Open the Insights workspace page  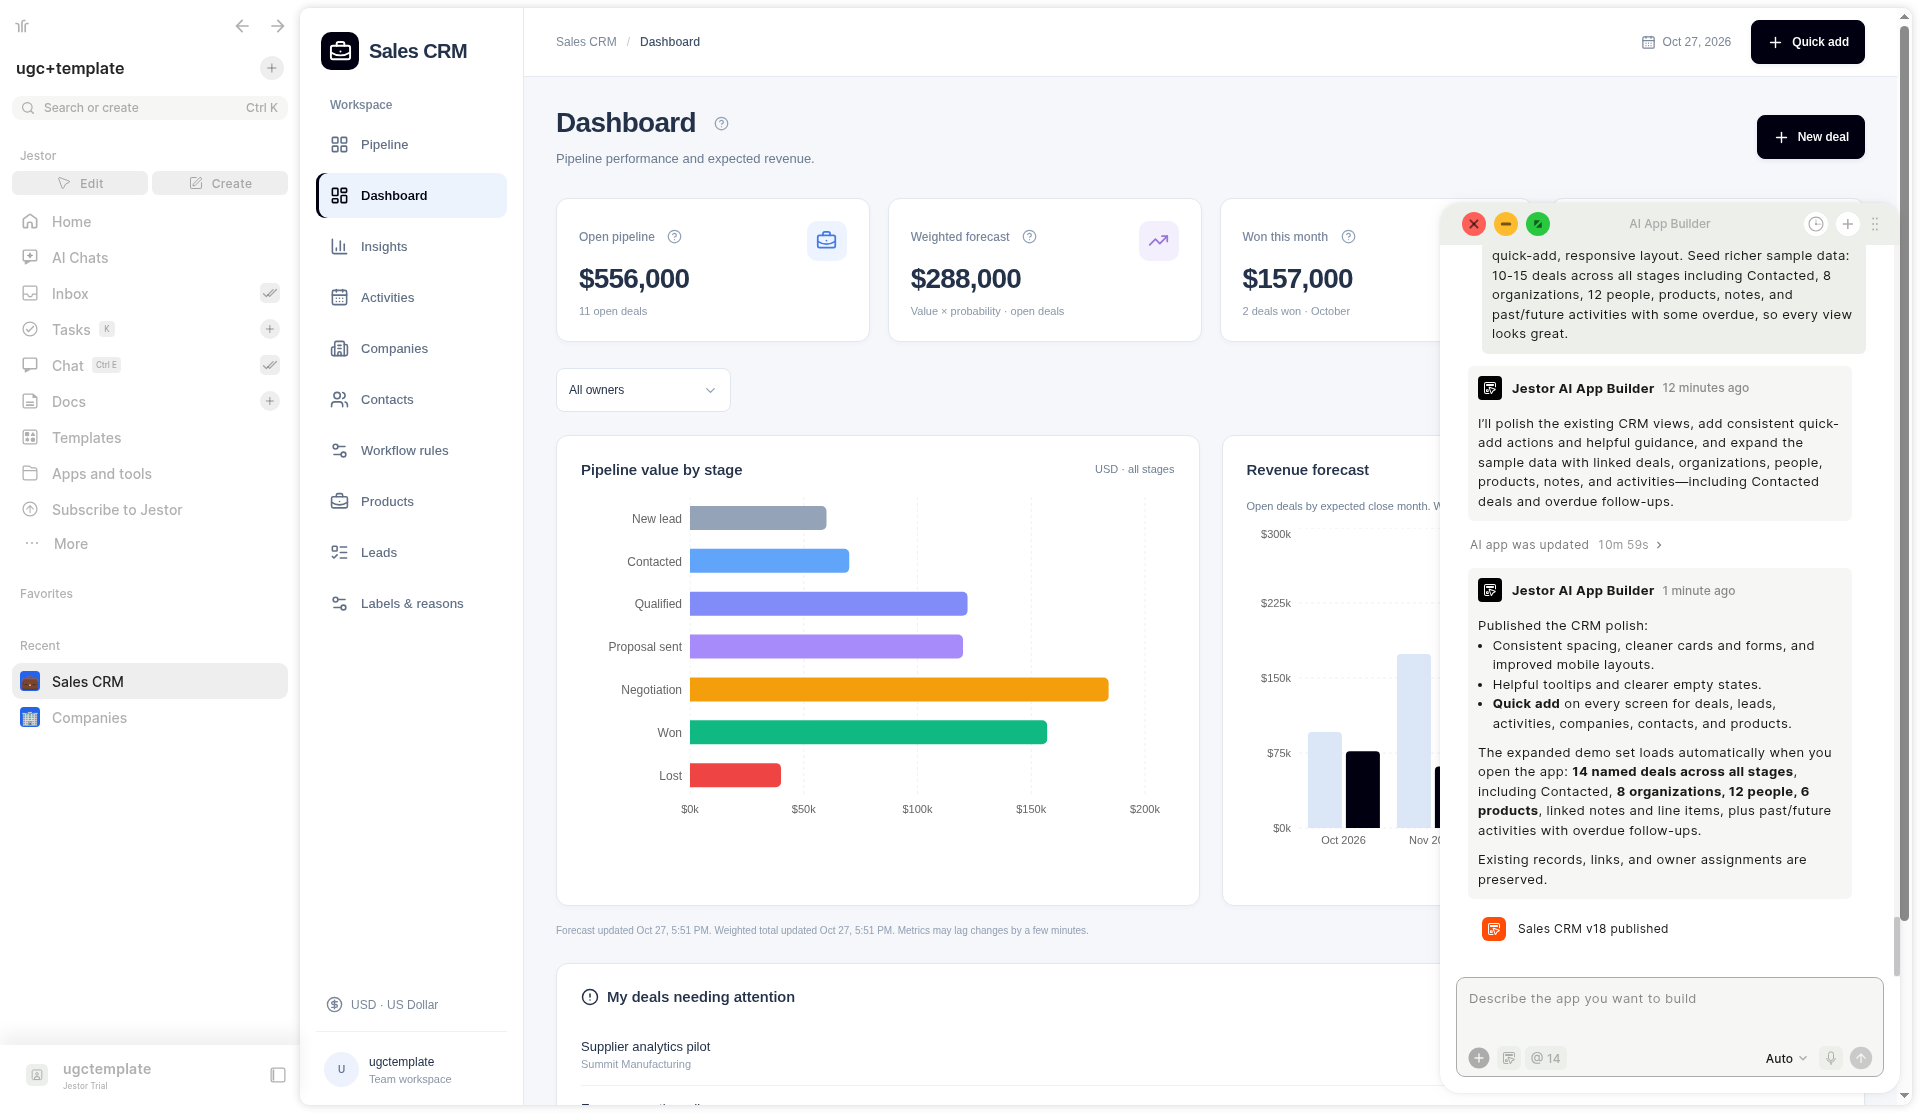point(411,247)
